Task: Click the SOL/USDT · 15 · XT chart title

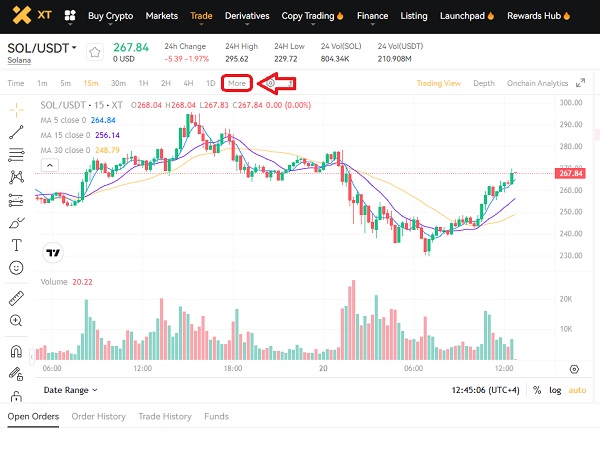Action: pos(82,105)
